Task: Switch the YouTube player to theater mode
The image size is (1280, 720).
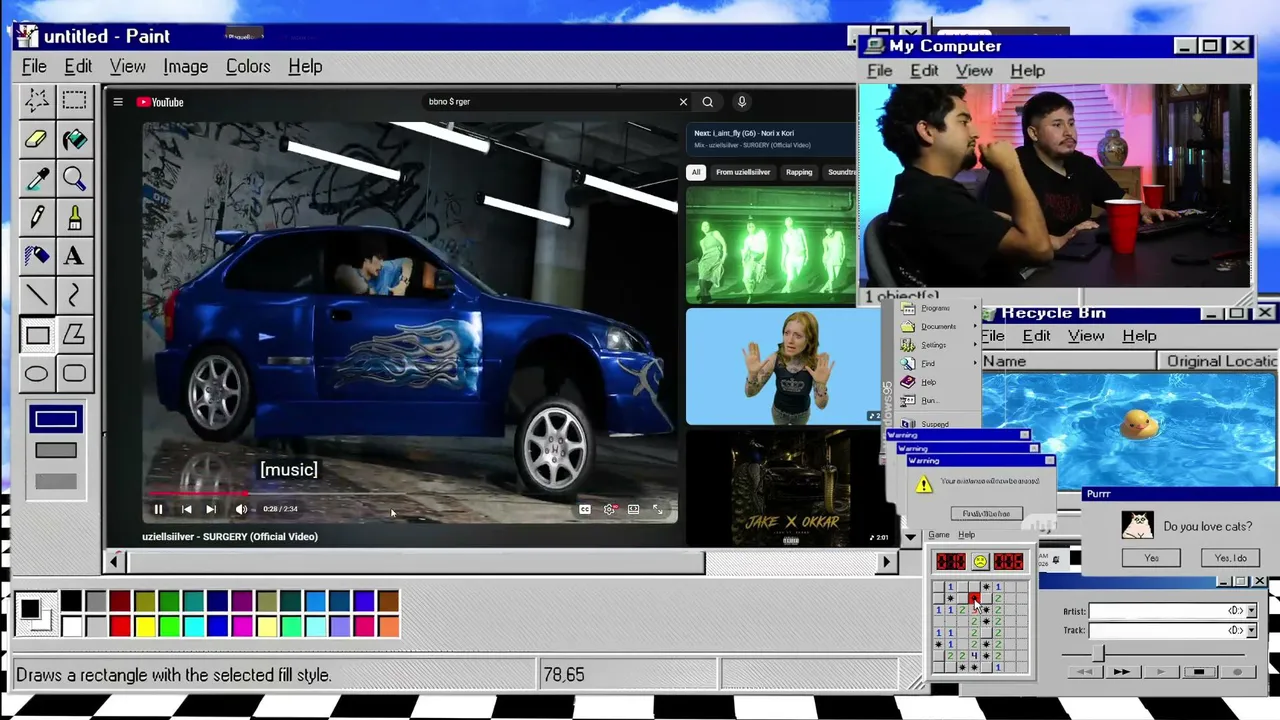Action: point(633,509)
